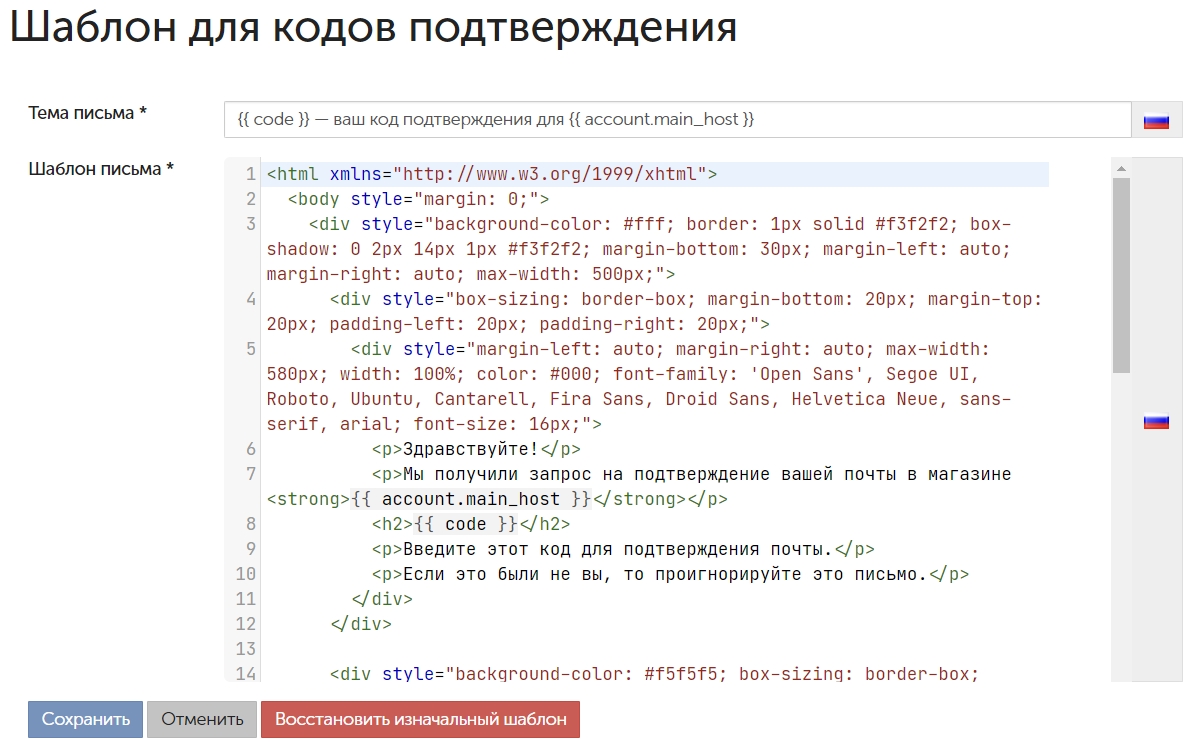Screen dimensions: 1191x742
Task: Click the "Отменить" cancel button
Action: [x=202, y=719]
